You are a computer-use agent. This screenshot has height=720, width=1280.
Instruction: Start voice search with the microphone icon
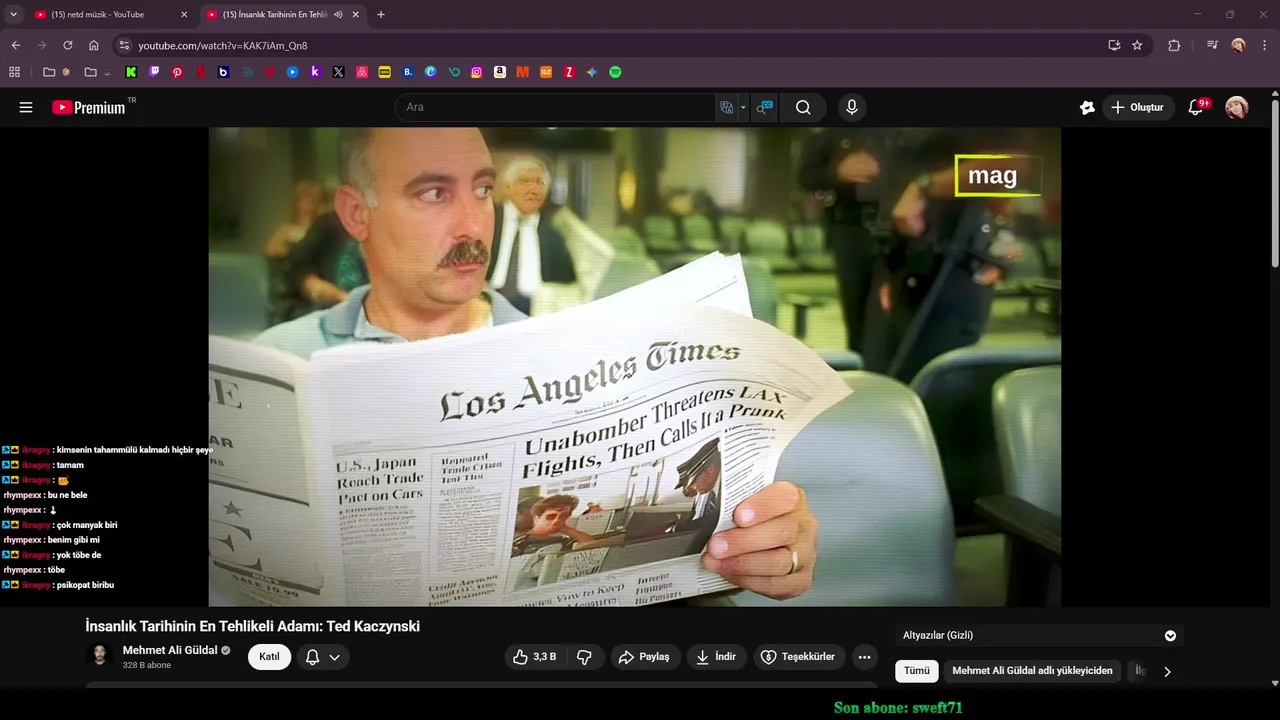(851, 107)
